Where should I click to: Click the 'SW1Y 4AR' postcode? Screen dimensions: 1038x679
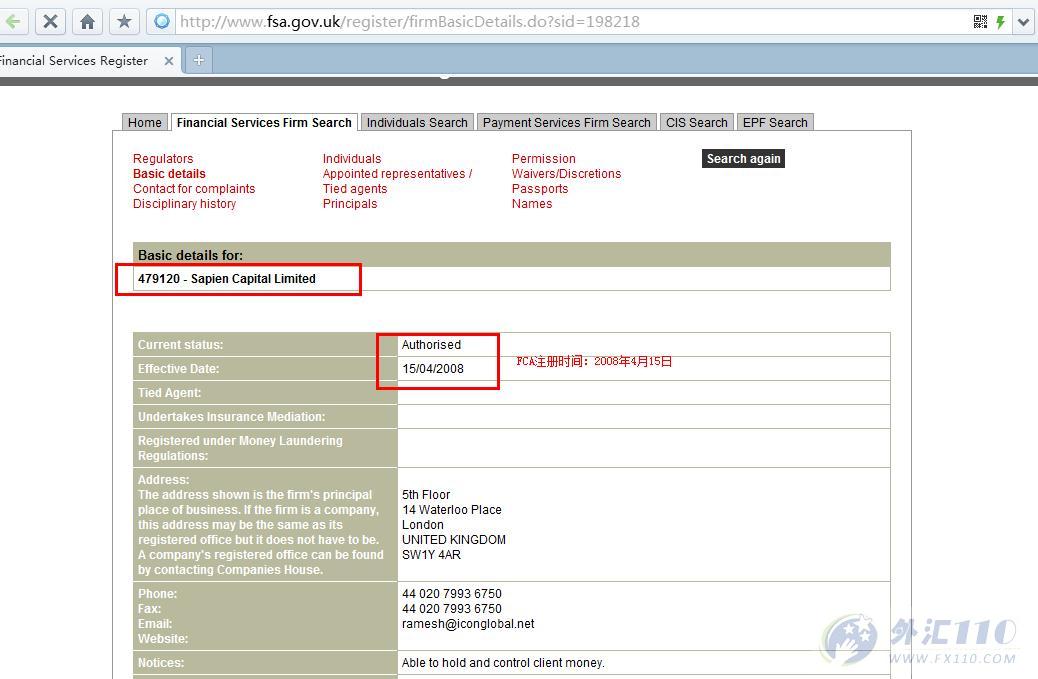point(432,555)
